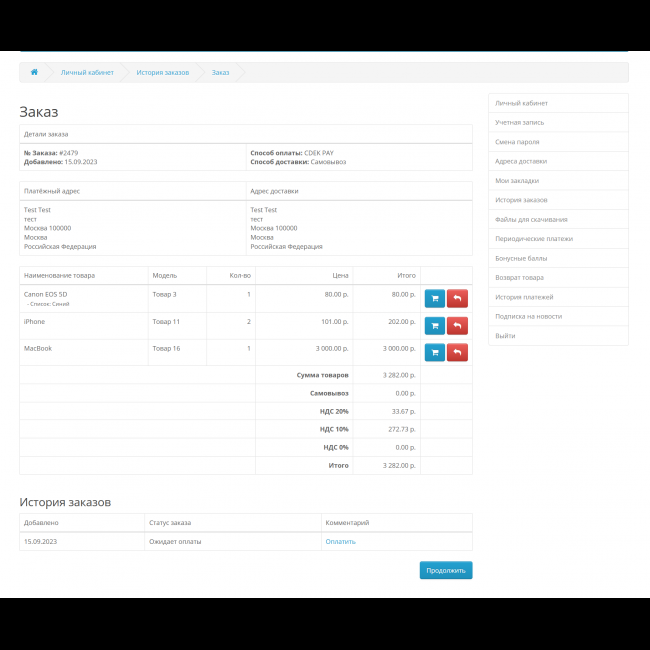The image size is (650, 650).
Task: Select Учетная запись in sidebar
Action: click(521, 122)
